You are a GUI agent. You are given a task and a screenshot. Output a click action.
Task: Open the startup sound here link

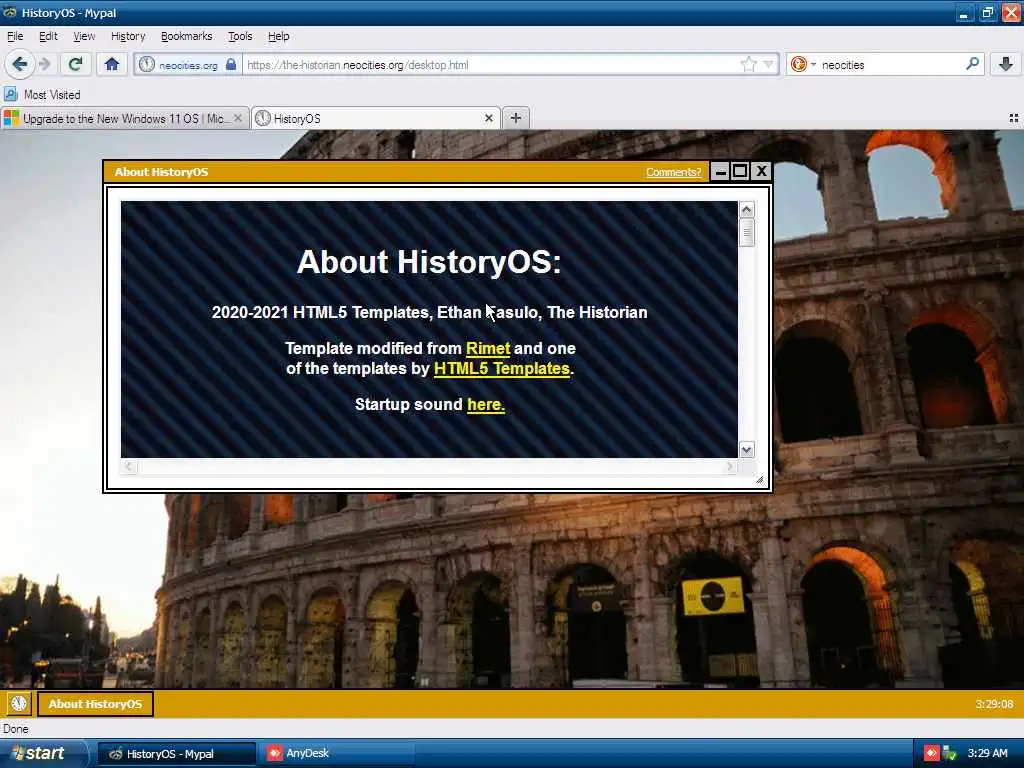pyautogui.click(x=486, y=404)
